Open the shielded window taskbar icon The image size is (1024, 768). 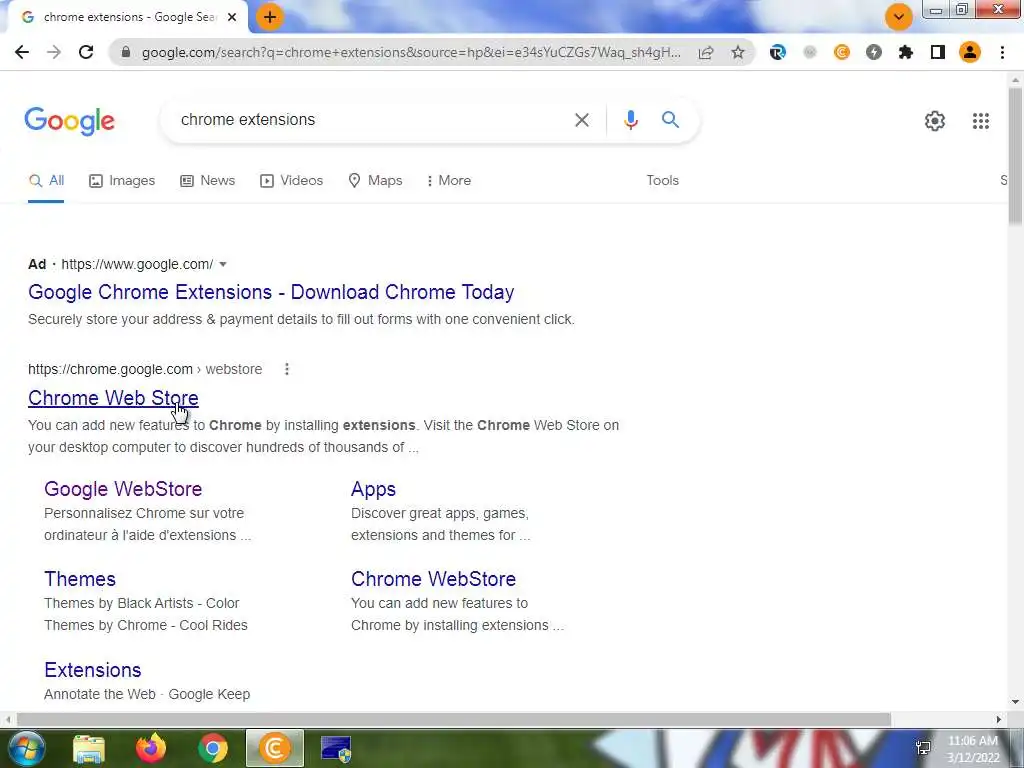coord(337,749)
